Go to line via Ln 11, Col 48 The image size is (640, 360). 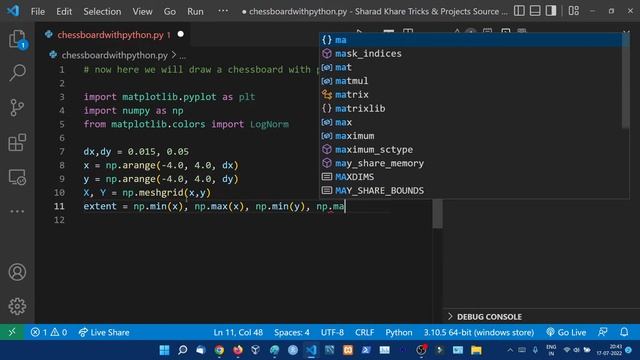pos(238,332)
